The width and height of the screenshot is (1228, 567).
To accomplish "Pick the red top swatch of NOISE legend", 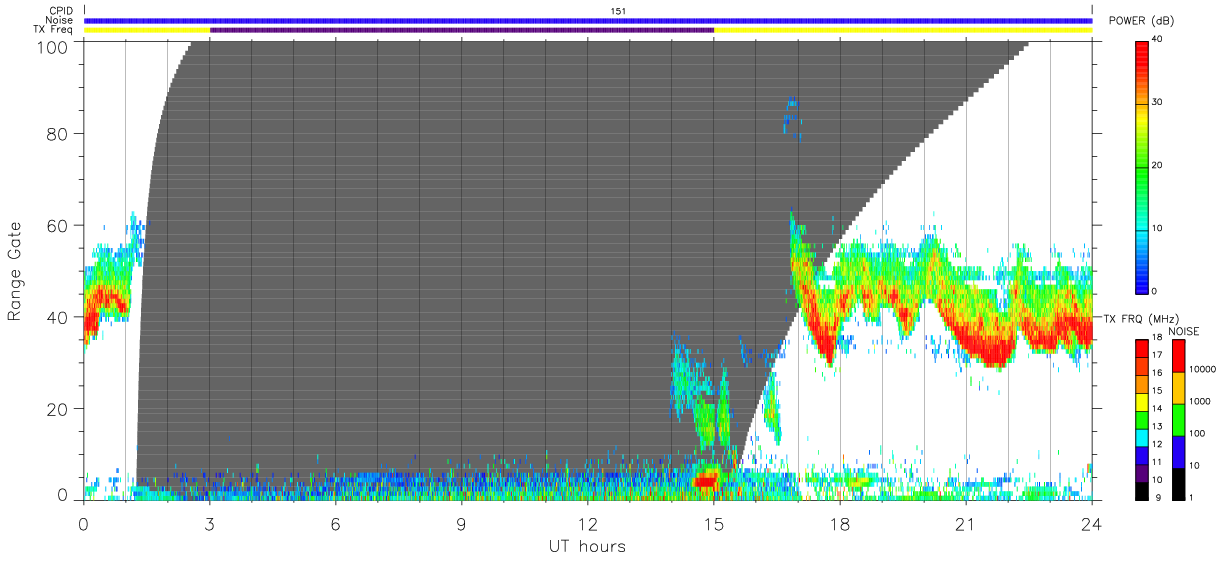I will pos(1179,356).
